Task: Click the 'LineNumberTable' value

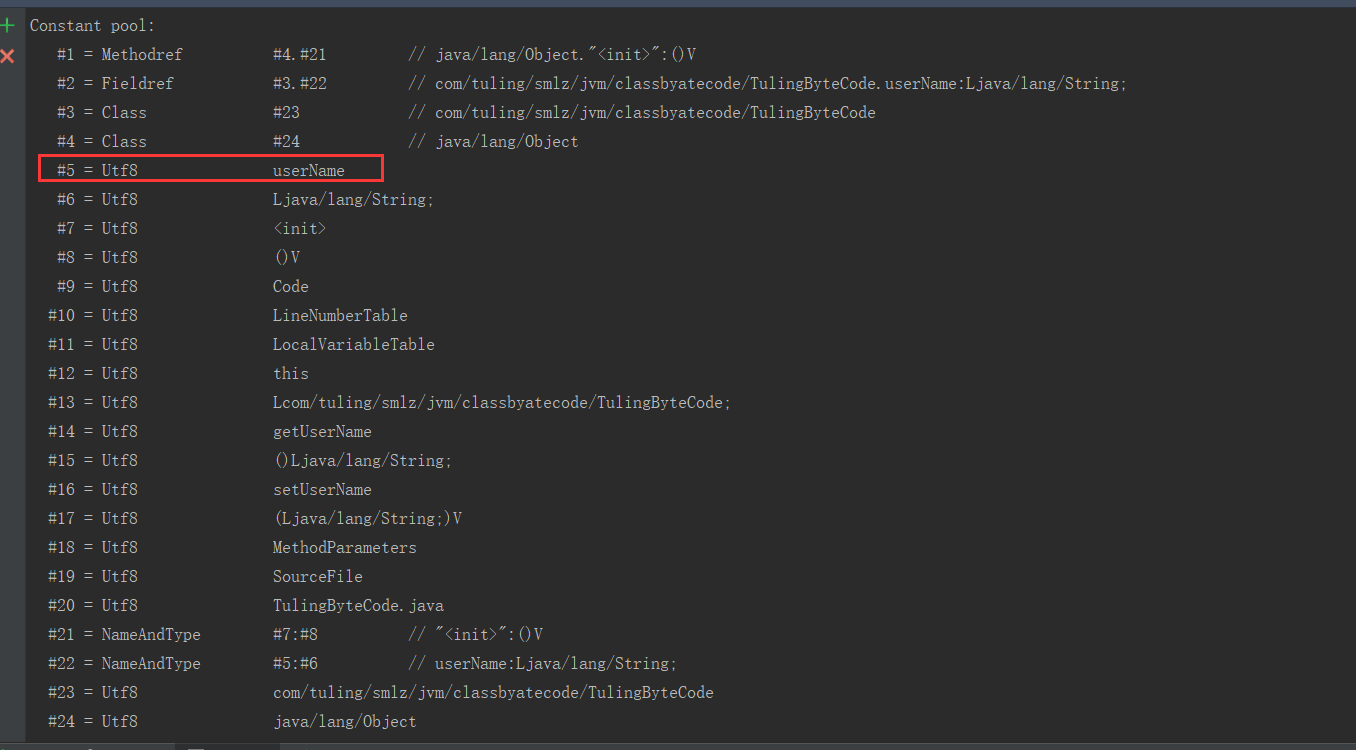Action: 340,315
